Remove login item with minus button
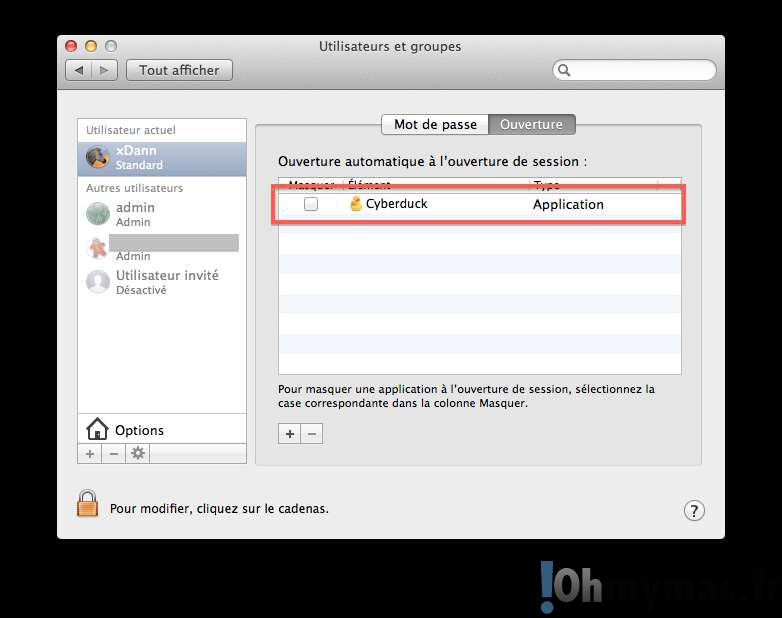This screenshot has height=618, width=782. pos(312,434)
